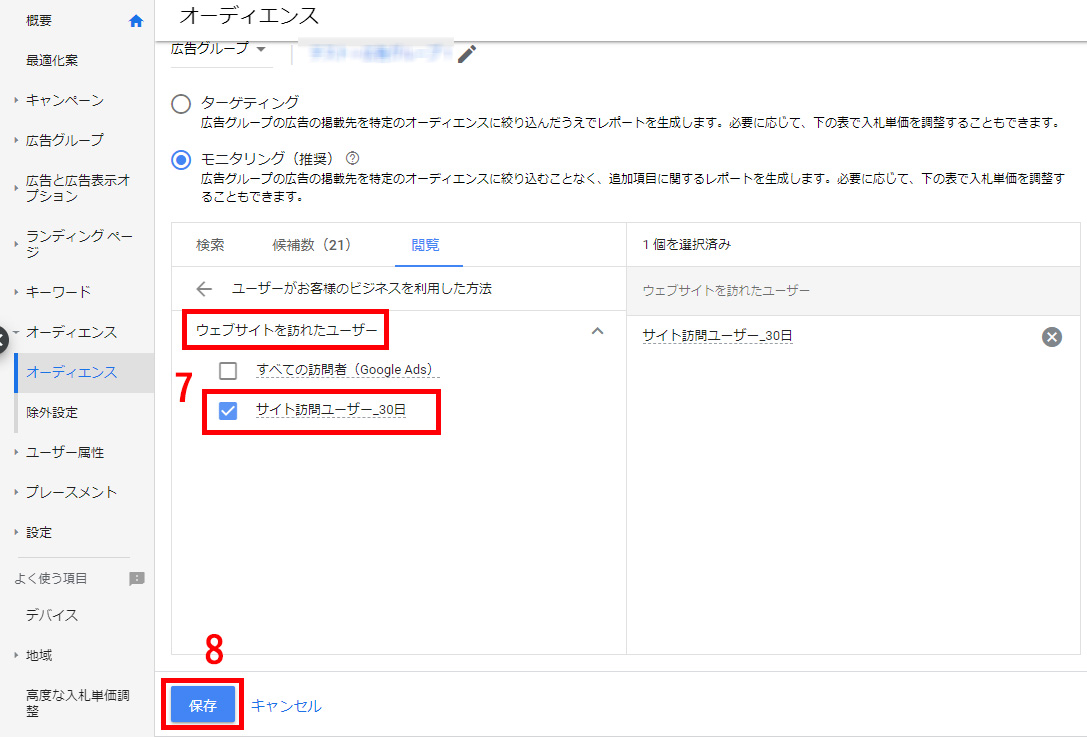Click the 1 個を選択済み header text
Viewport: 1087px width, 737px height.
click(686, 244)
